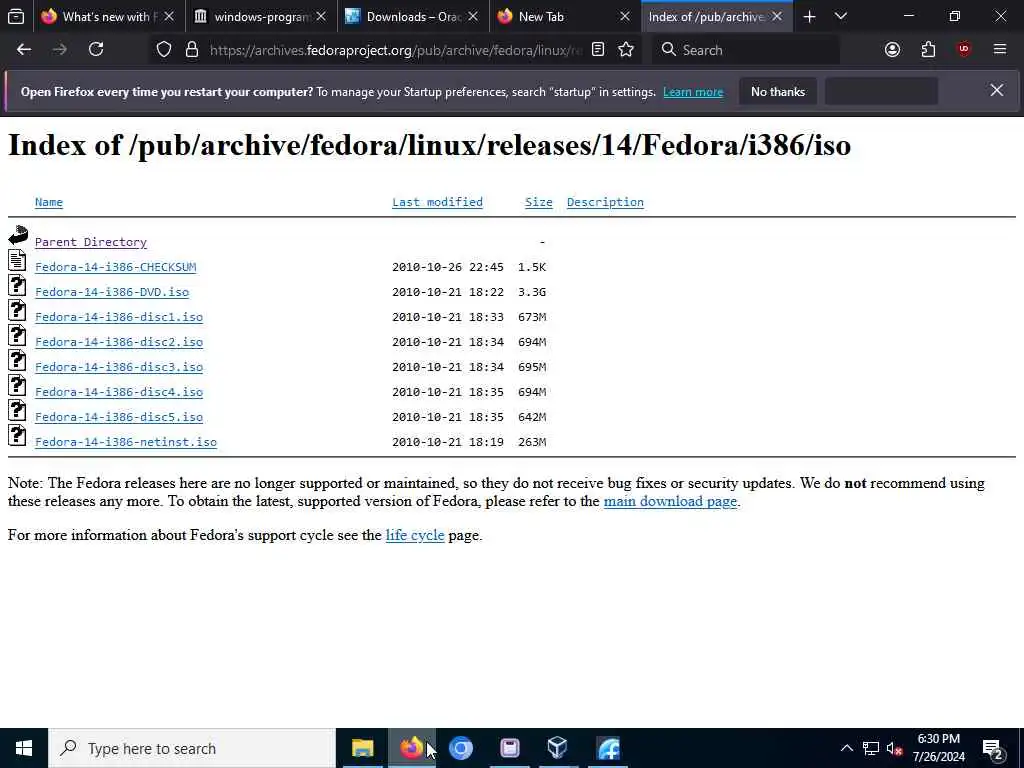Screen dimensions: 1024x768
Task: Click the unknown file icon beside disc3.iso
Action: click(x=17, y=360)
